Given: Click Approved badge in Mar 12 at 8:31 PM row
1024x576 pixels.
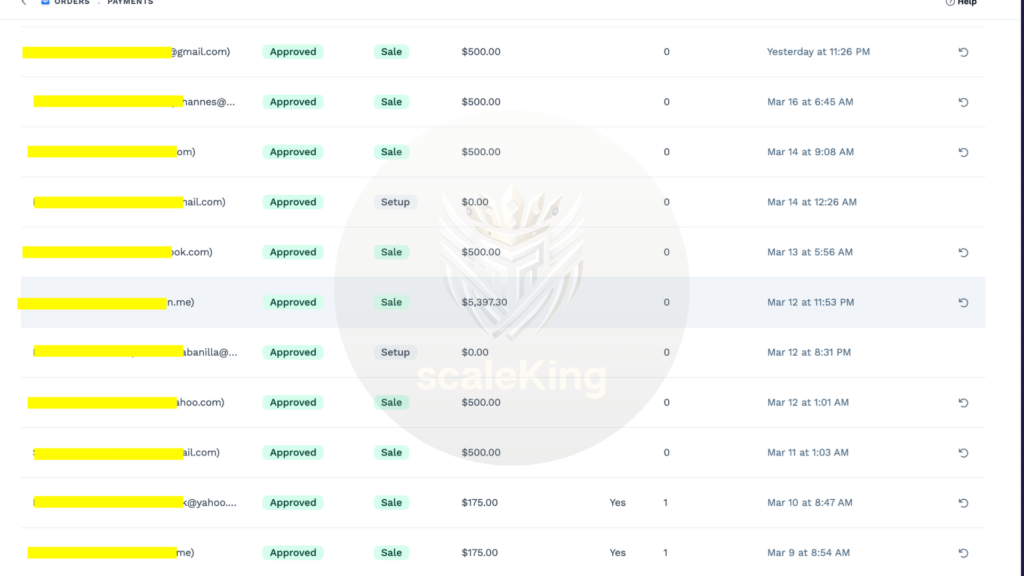Looking at the screenshot, I should point(293,353).
